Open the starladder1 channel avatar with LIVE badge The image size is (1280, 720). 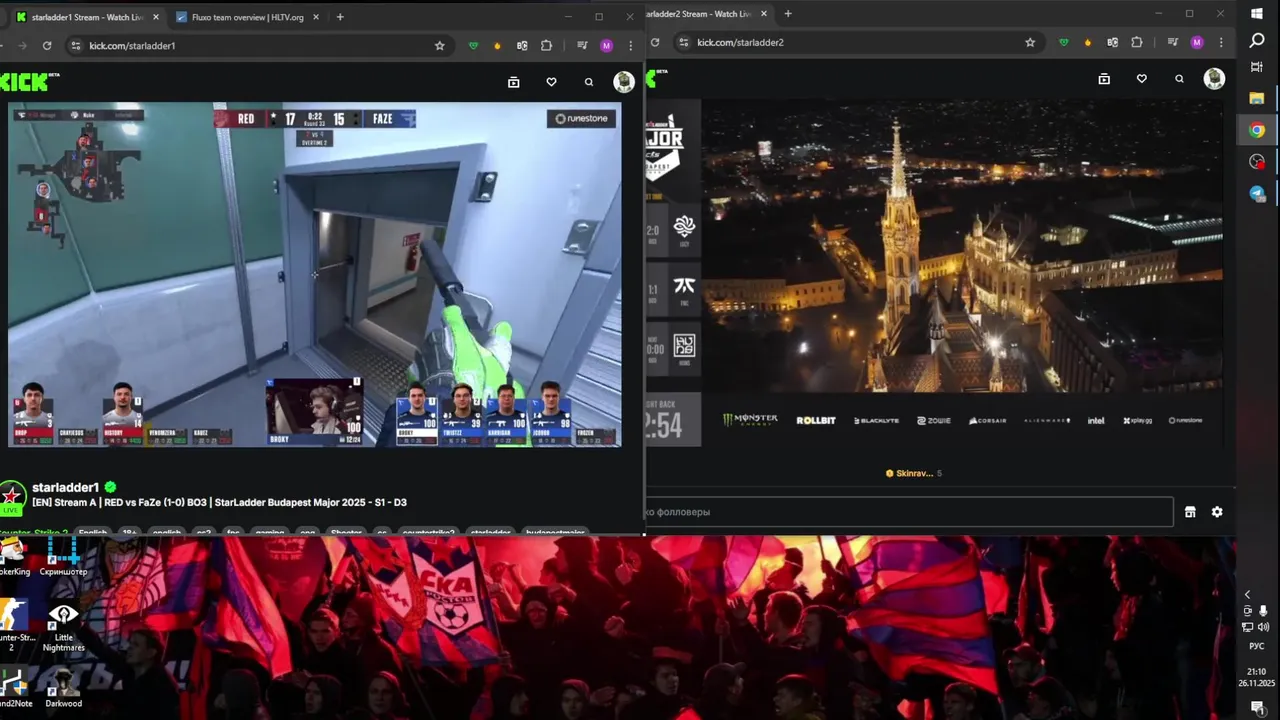click(12, 497)
